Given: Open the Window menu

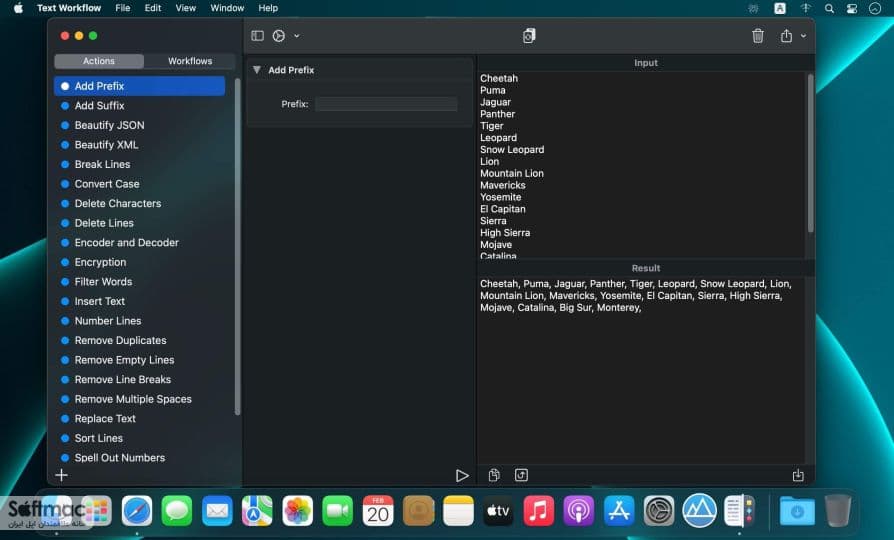Looking at the screenshot, I should coord(227,8).
